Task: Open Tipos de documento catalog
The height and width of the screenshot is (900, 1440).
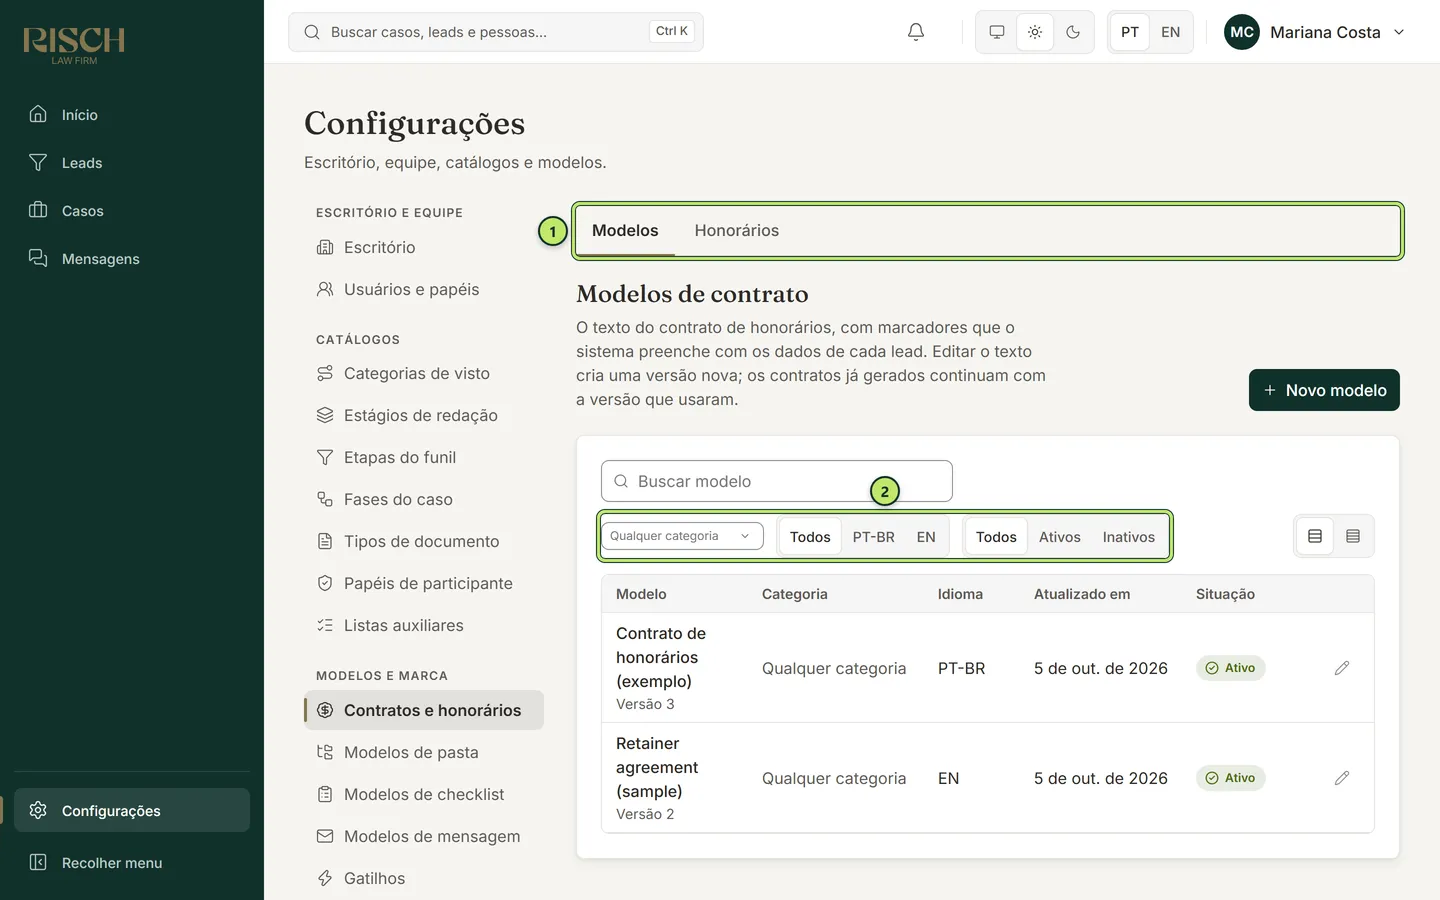Action: tap(424, 541)
